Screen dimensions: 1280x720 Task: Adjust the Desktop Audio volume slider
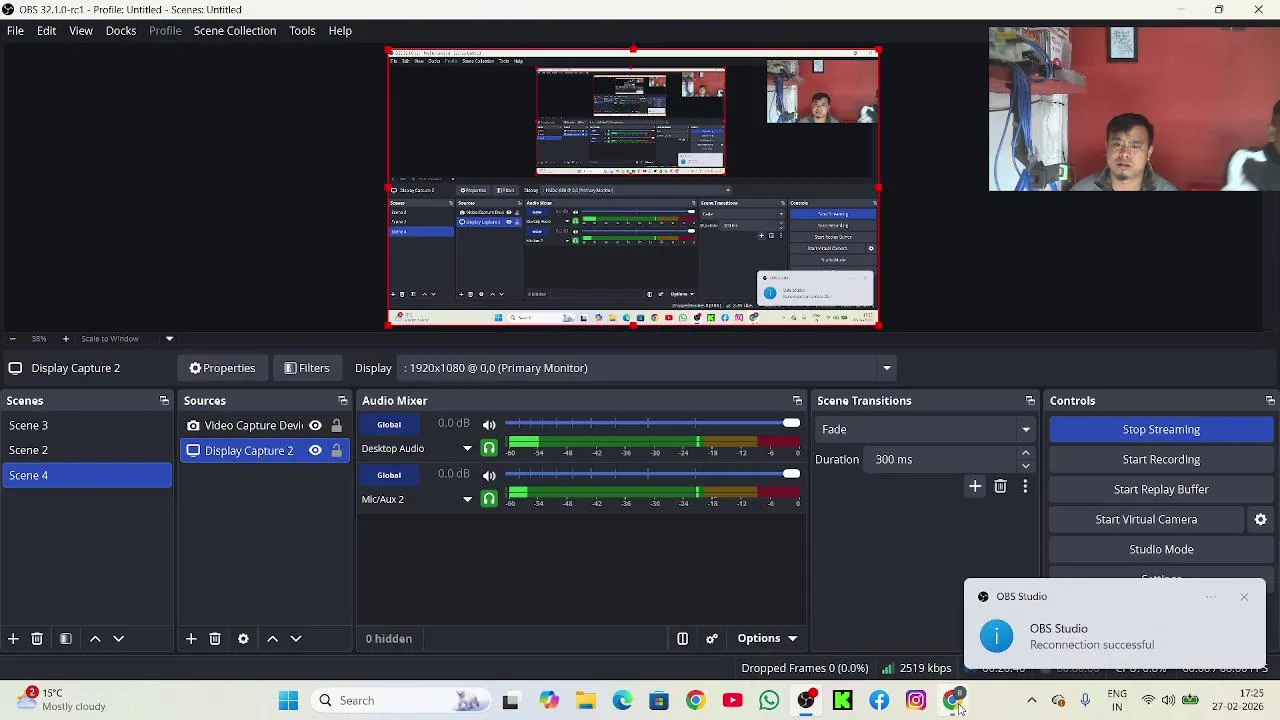click(651, 424)
